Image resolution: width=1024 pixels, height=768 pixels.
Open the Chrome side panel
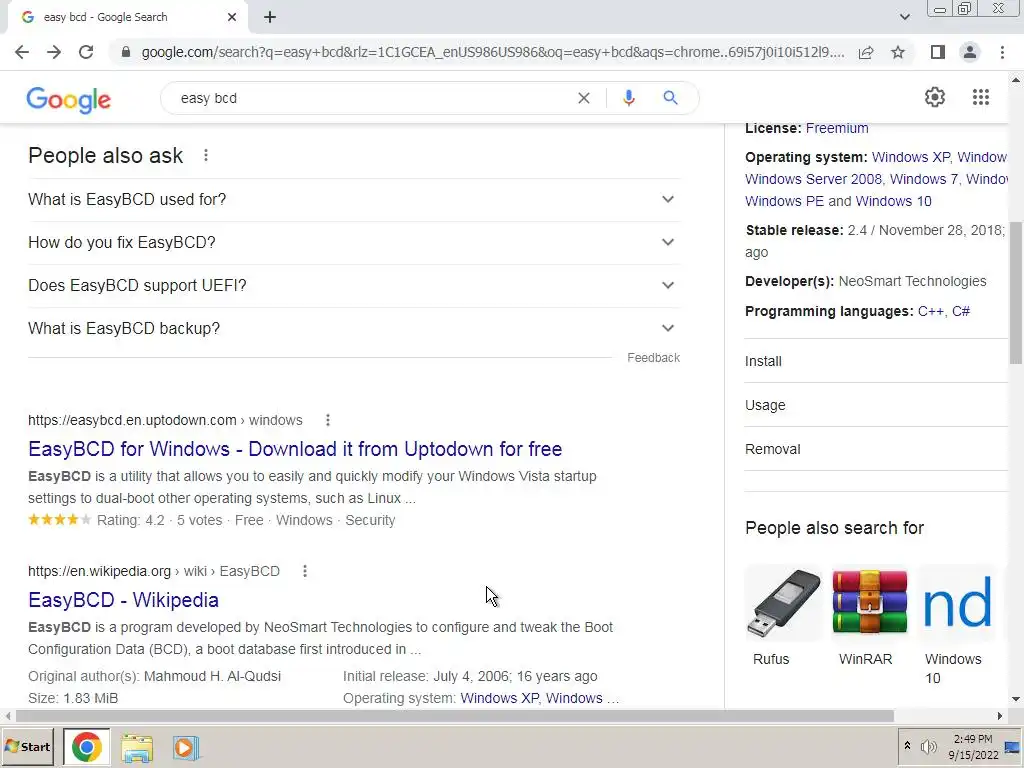coord(938,52)
